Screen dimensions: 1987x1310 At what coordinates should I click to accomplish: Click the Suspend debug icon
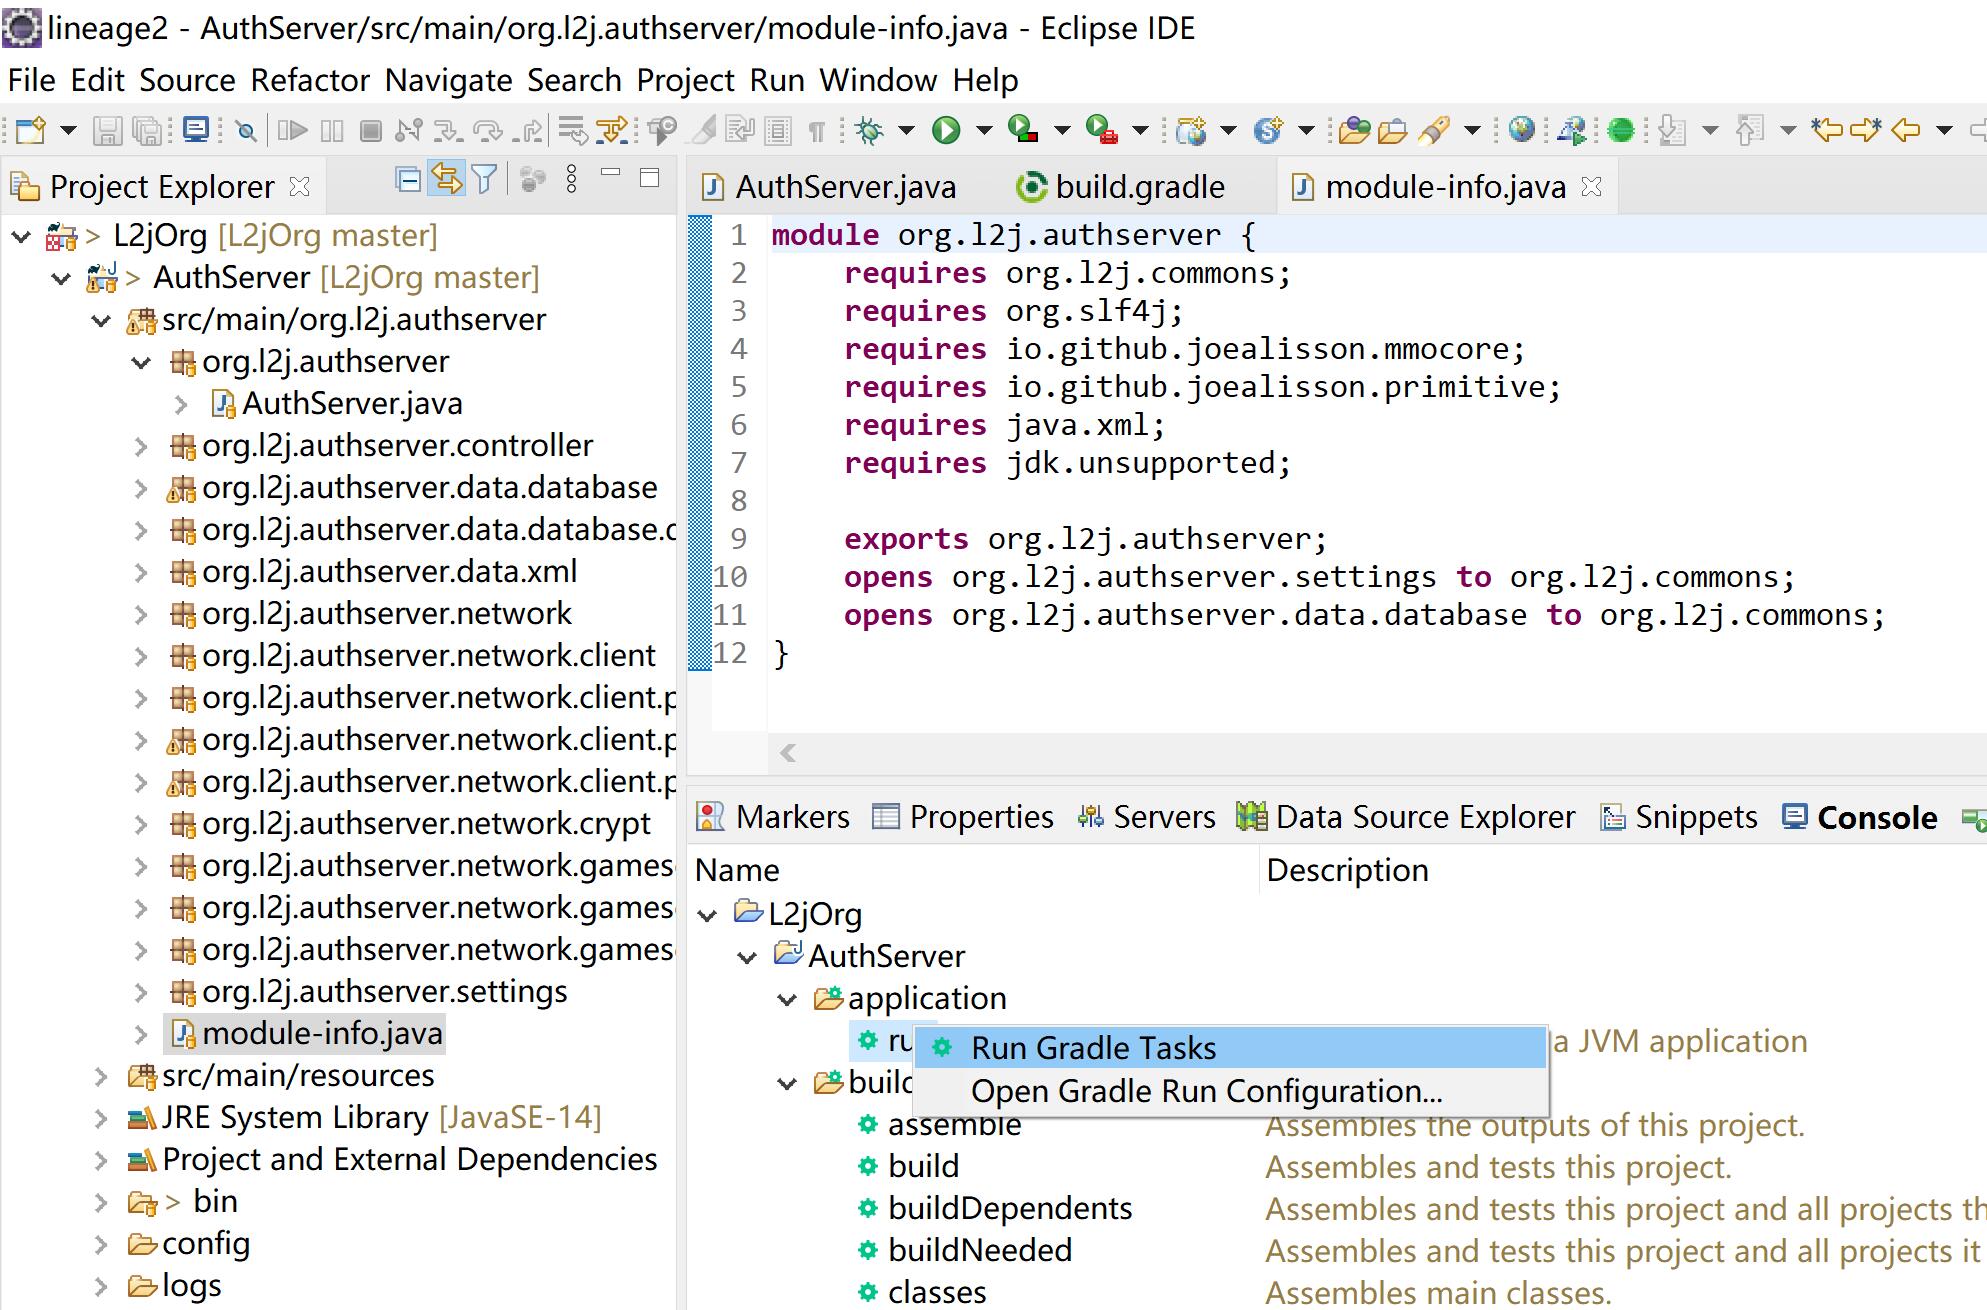tap(331, 130)
